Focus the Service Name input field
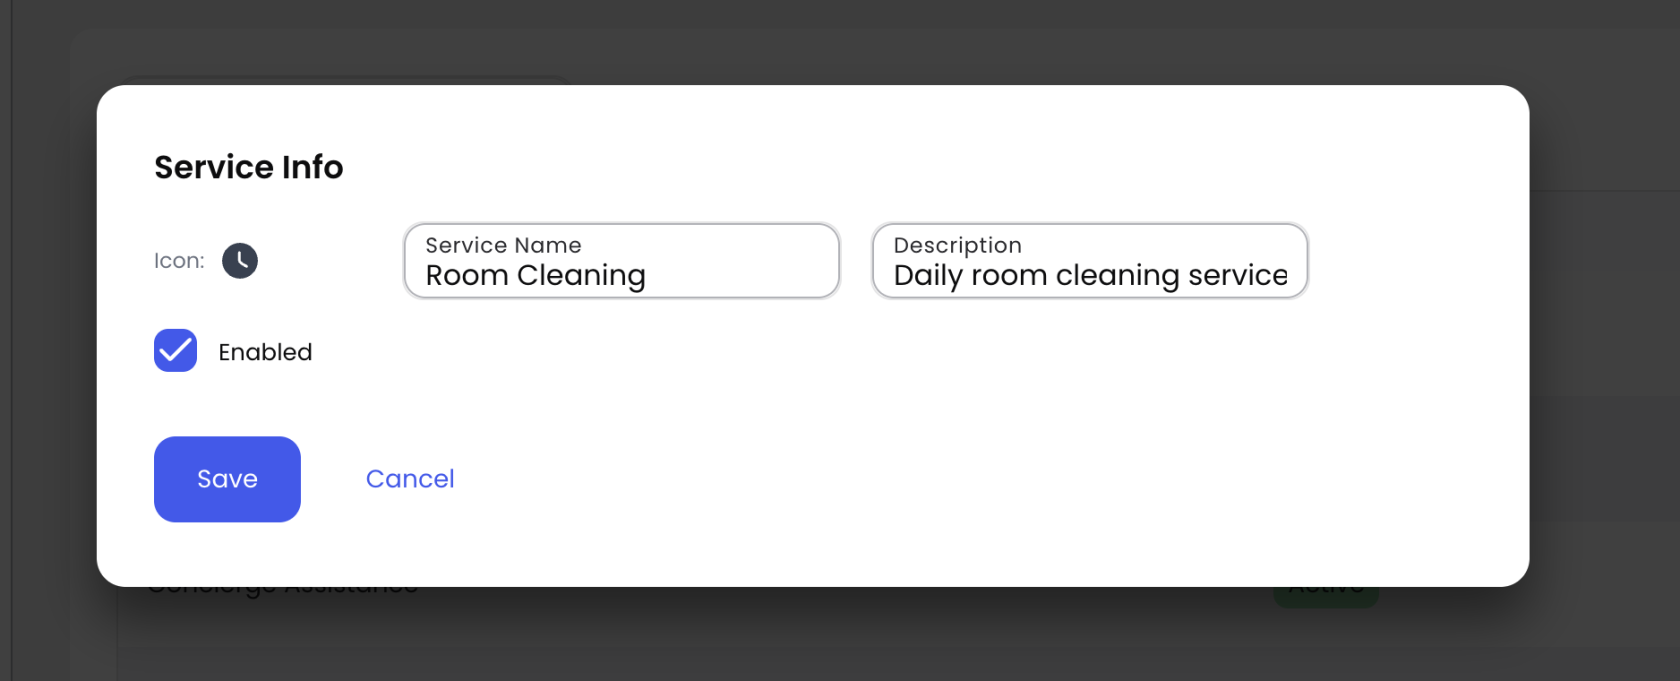 621,261
